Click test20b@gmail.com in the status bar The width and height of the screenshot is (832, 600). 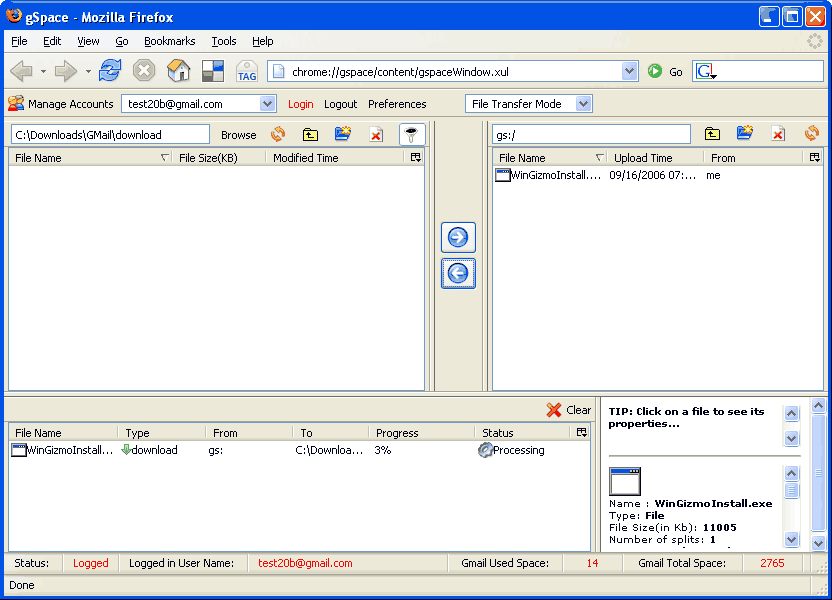[x=305, y=563]
